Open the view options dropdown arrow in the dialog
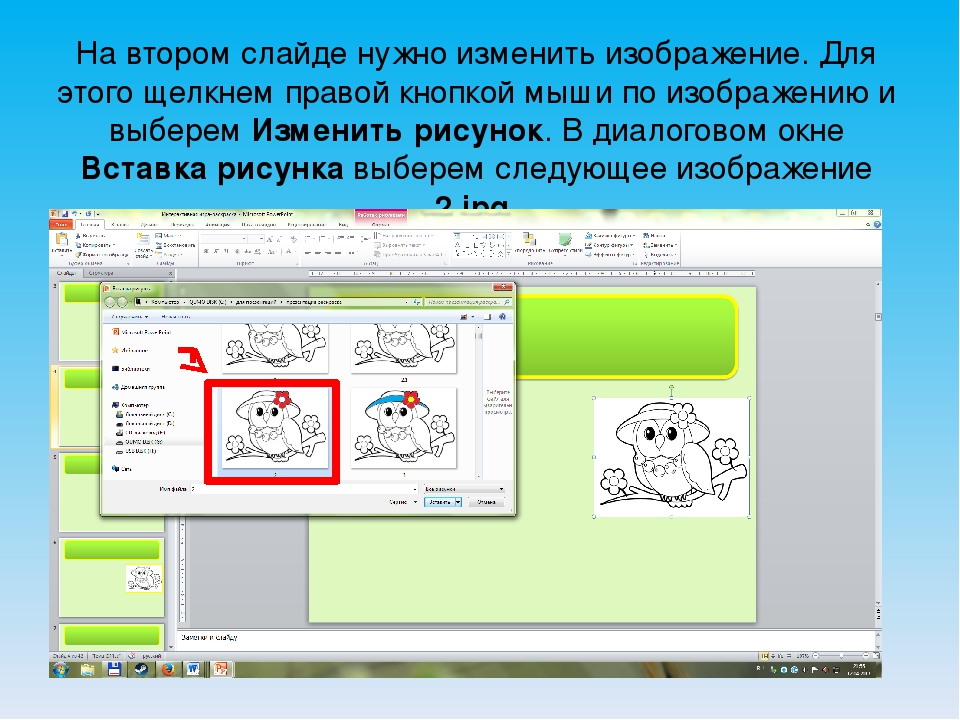Image resolution: width=960 pixels, height=720 pixels. [473, 317]
